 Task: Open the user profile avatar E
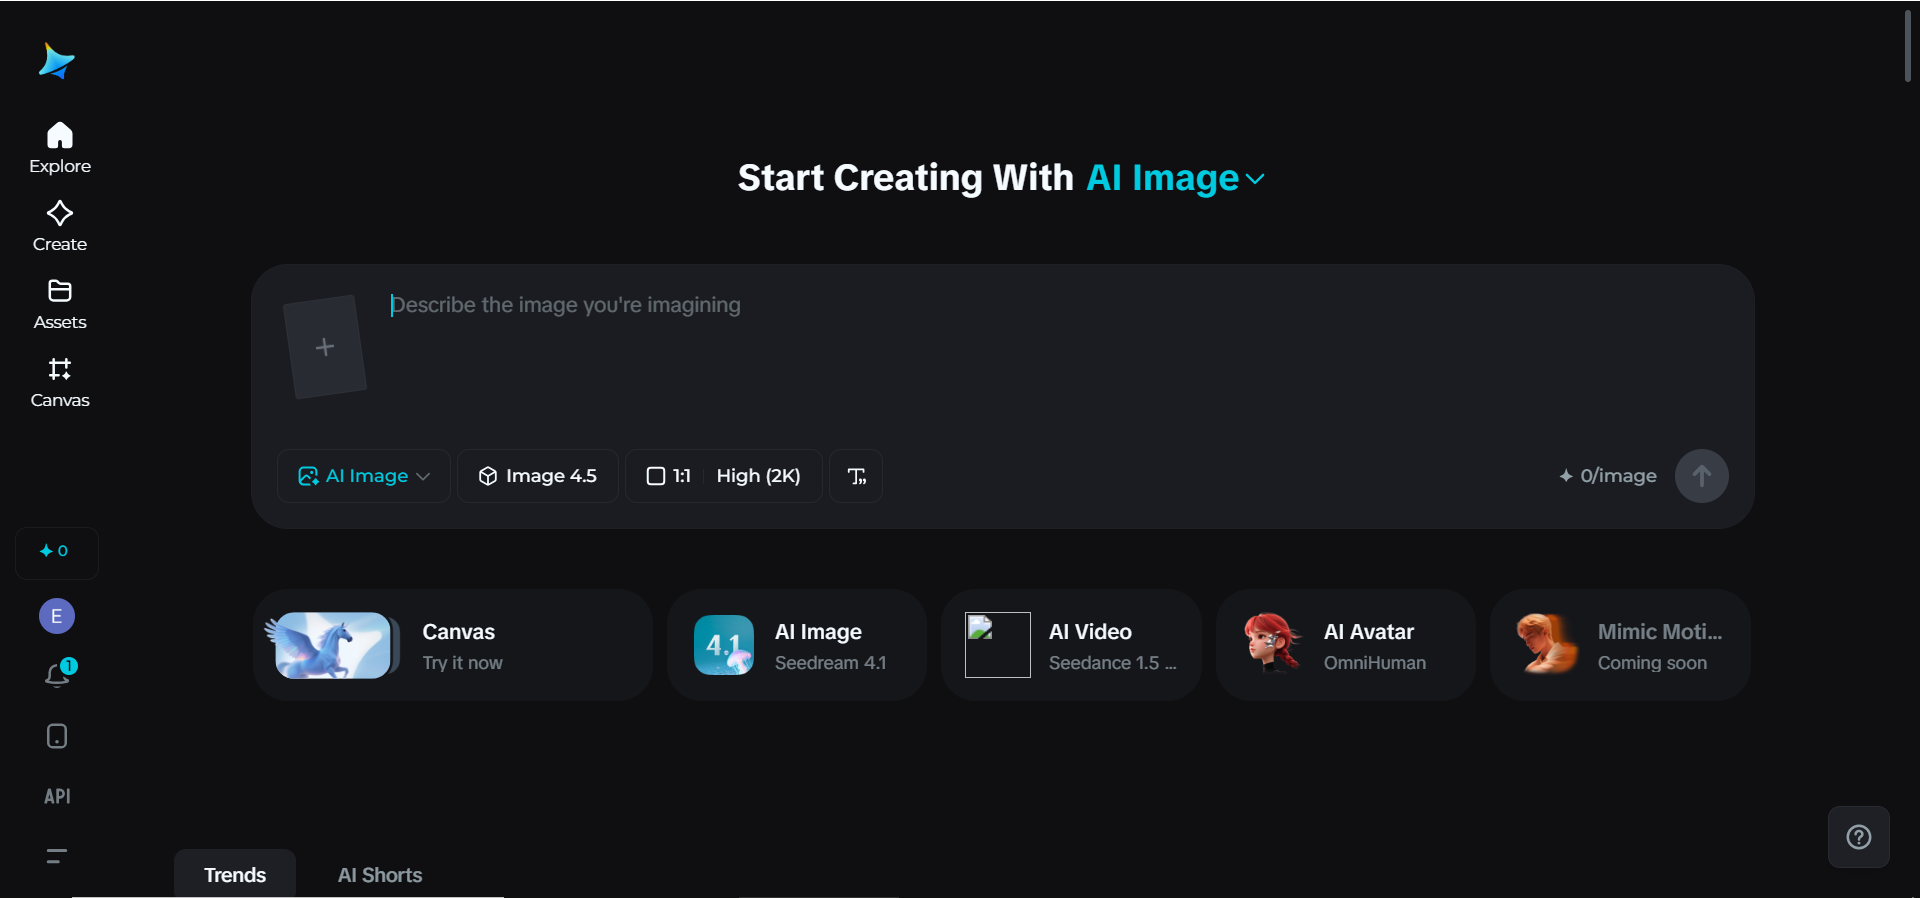57,616
